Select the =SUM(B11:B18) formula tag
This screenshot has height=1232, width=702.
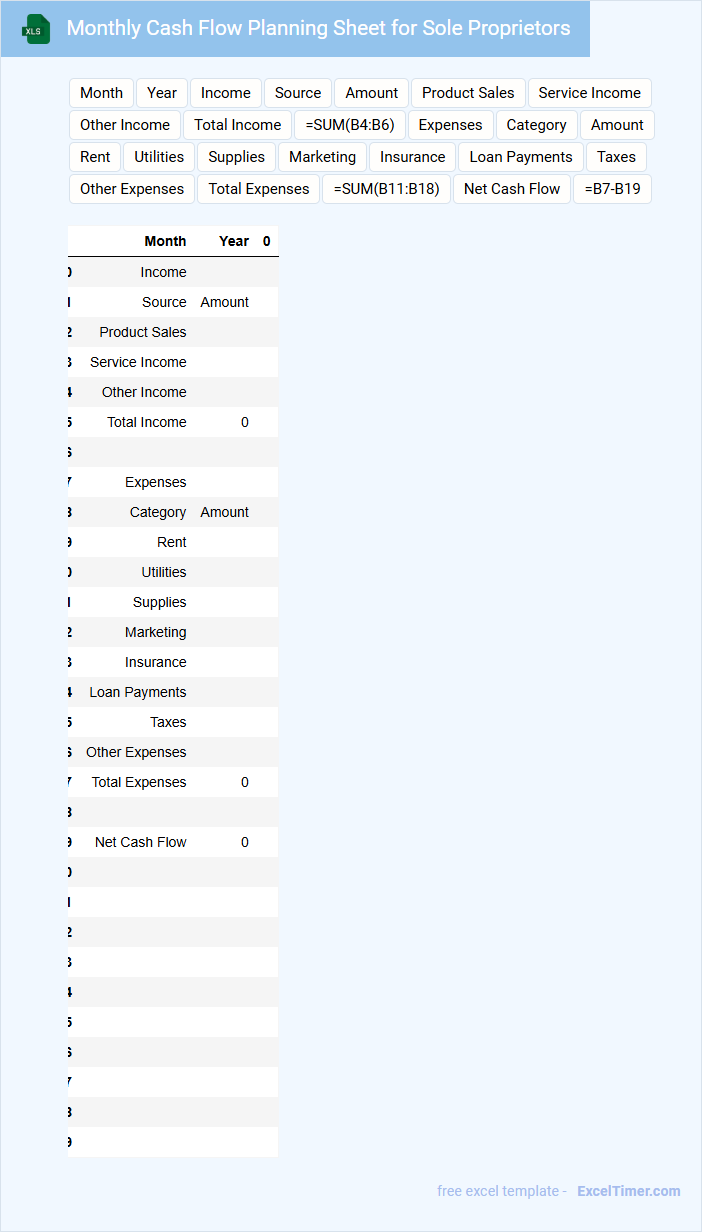(386, 189)
